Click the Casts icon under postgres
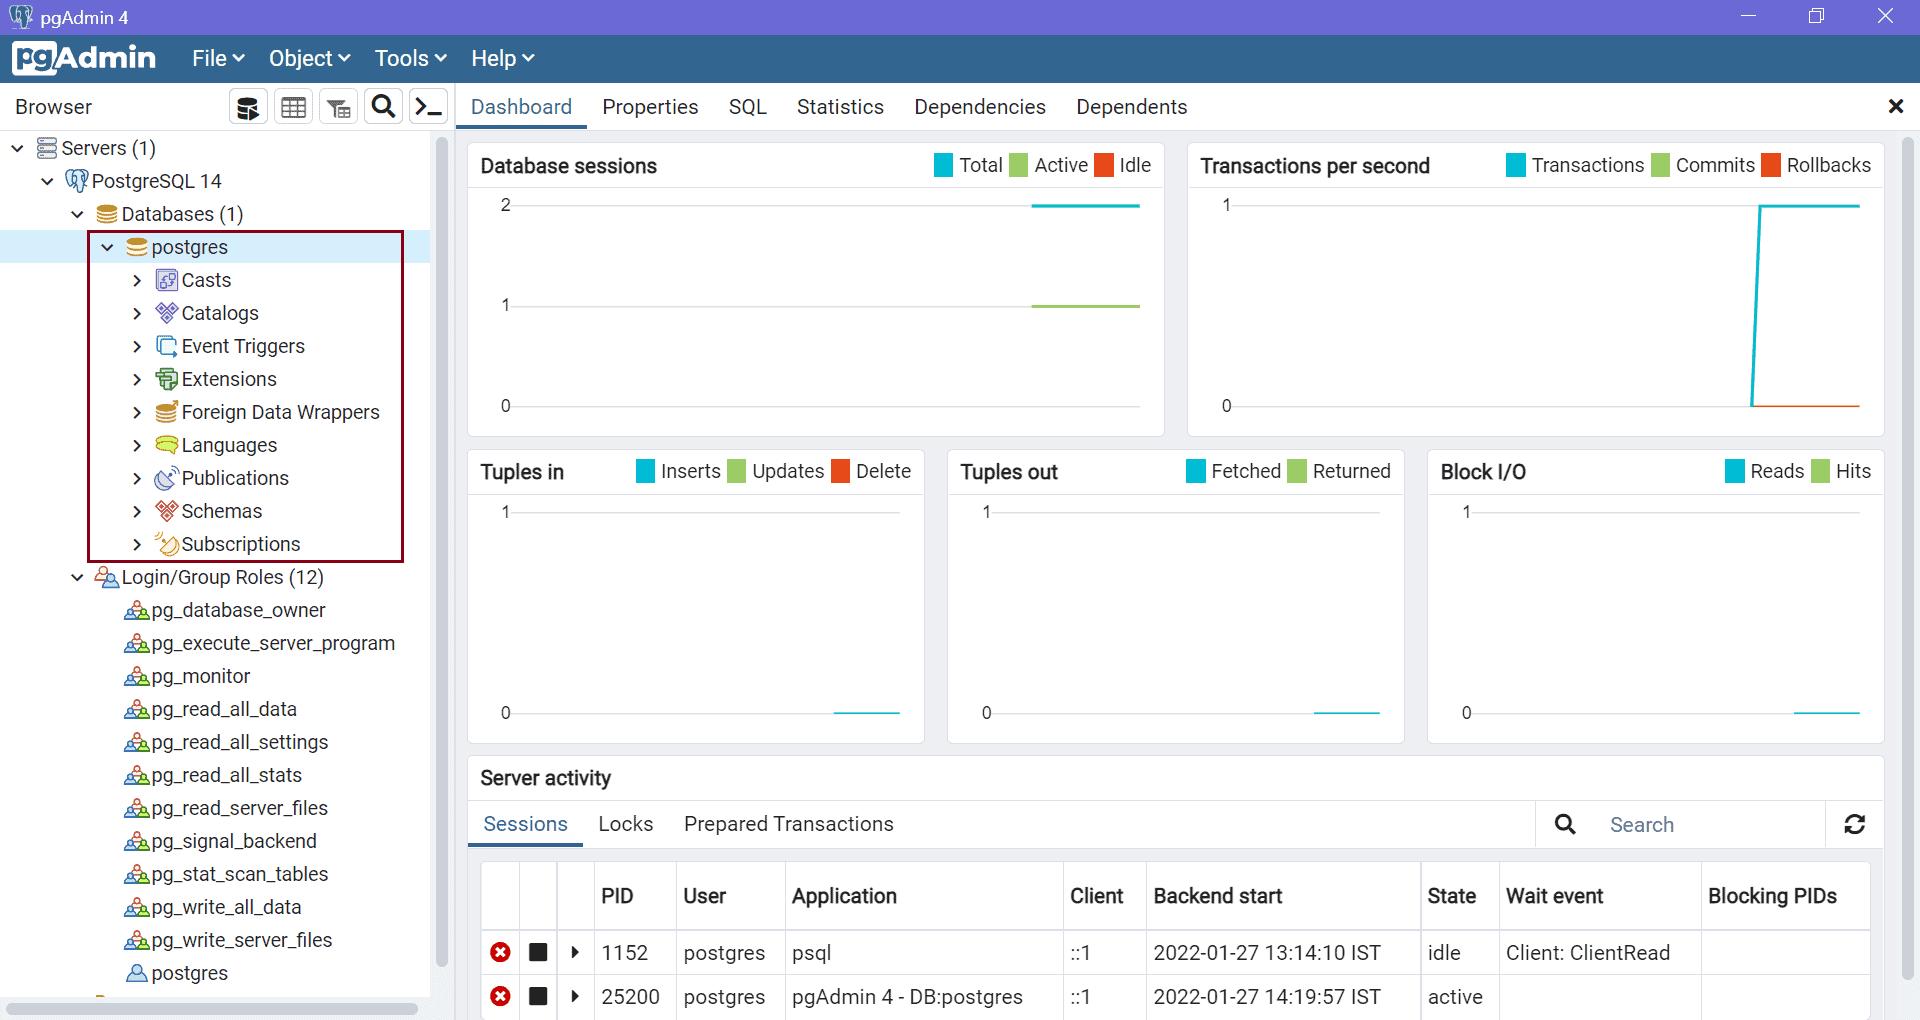Image resolution: width=1920 pixels, height=1020 pixels. pos(166,280)
